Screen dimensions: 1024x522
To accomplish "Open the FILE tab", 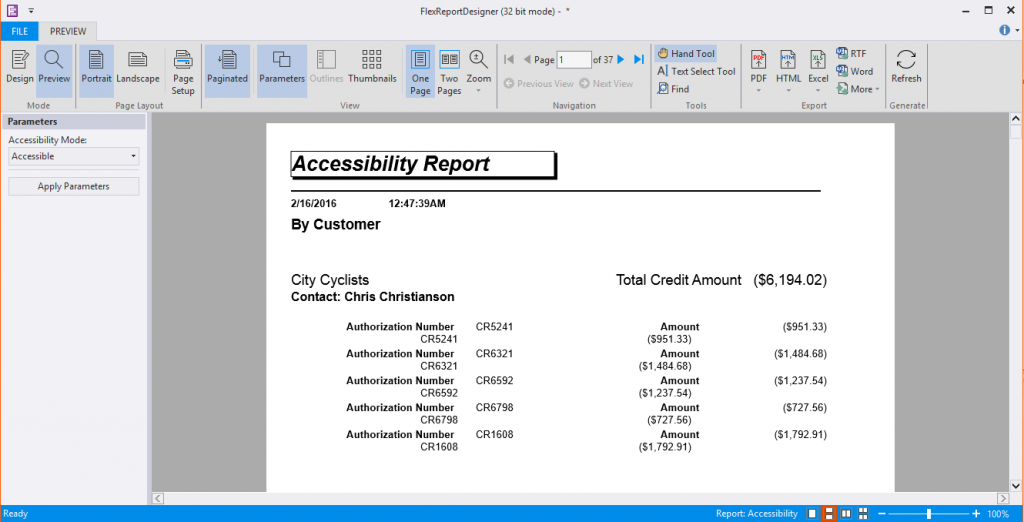I will [20, 31].
